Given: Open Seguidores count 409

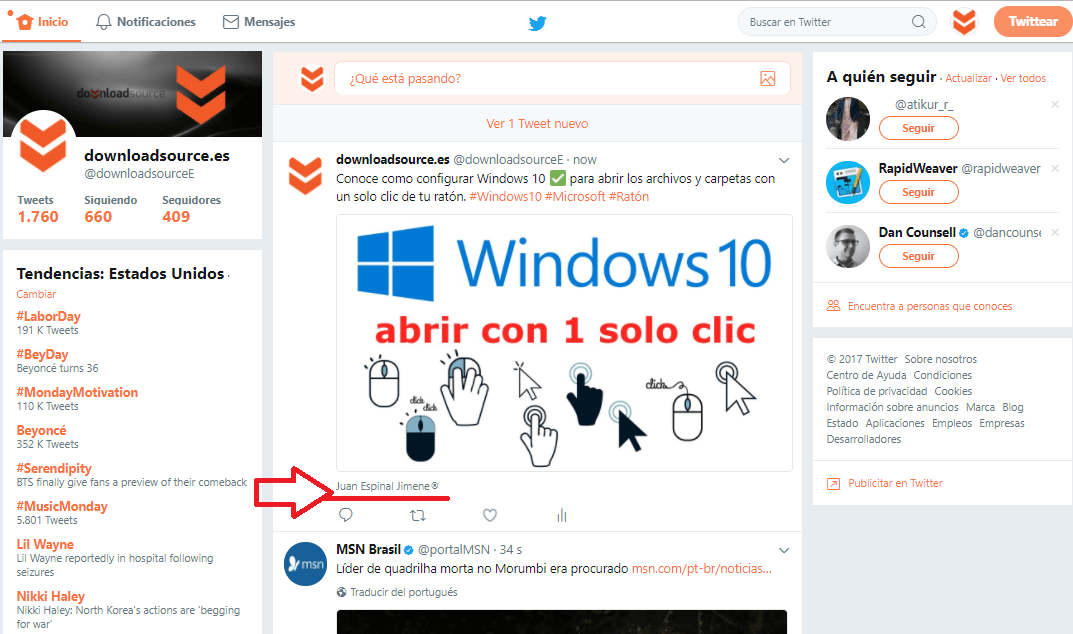Looking at the screenshot, I should coord(191,210).
